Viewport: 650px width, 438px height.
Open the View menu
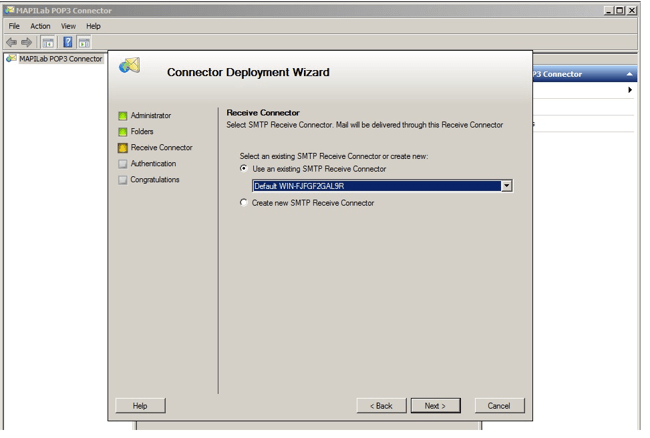click(68, 26)
